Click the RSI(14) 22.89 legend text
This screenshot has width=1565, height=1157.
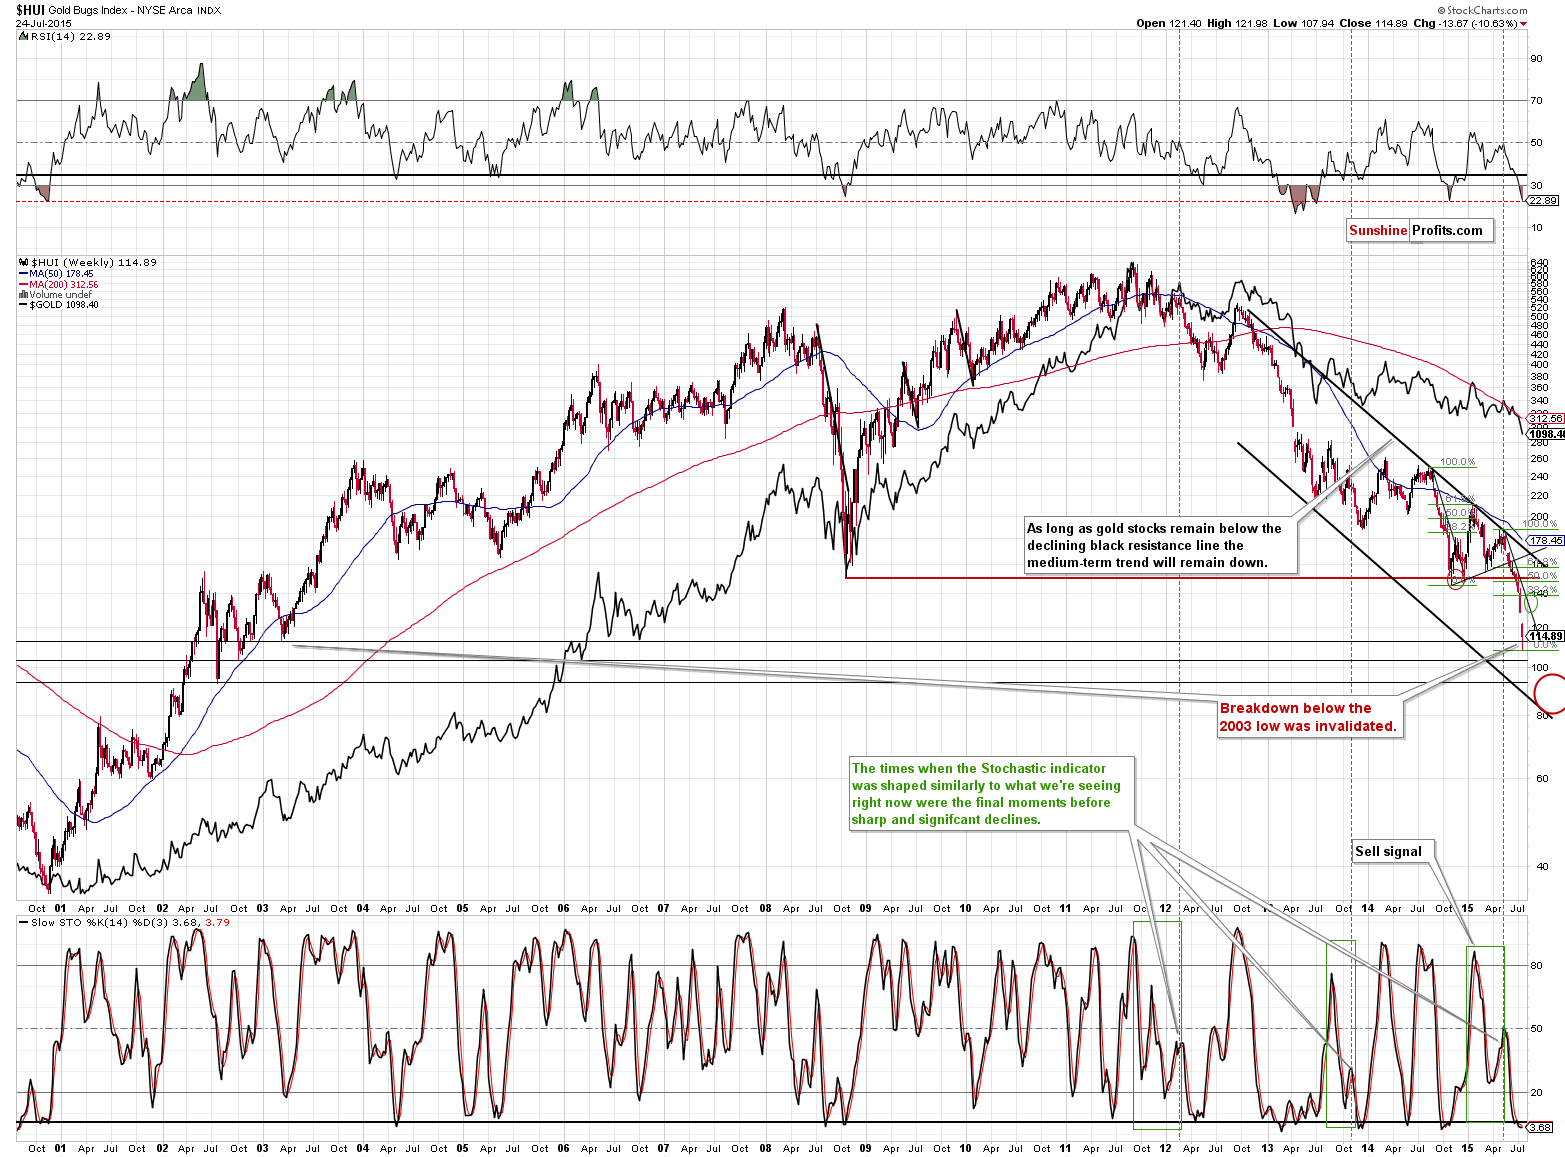tap(70, 36)
